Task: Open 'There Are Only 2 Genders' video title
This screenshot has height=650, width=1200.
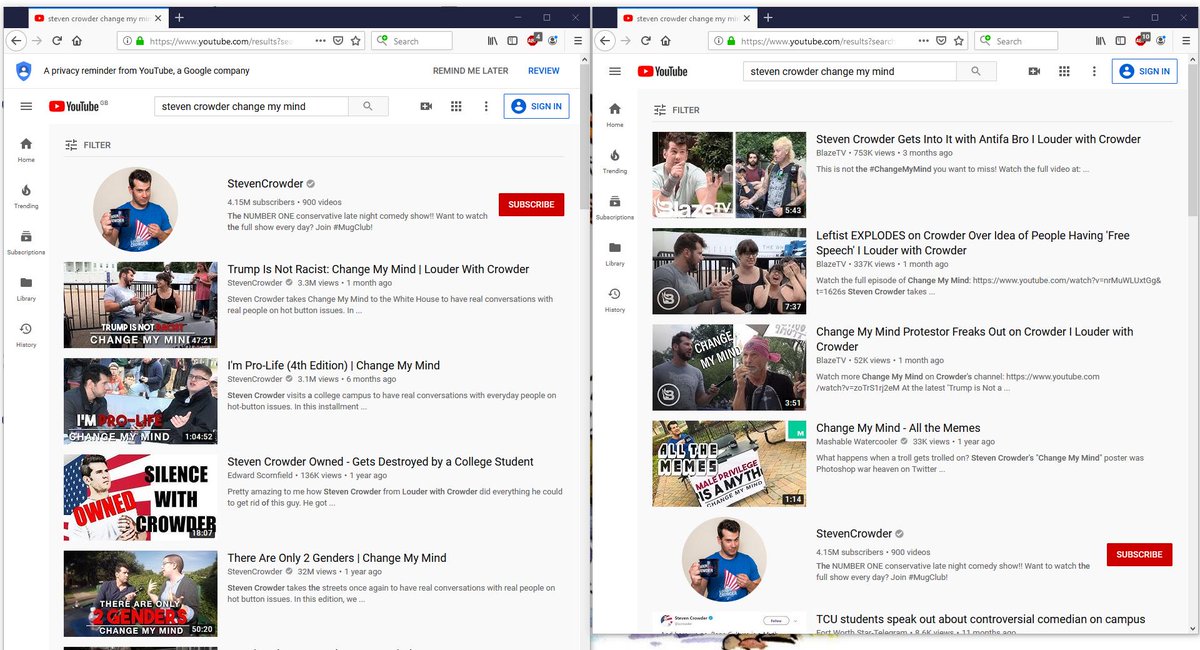Action: tap(337, 558)
